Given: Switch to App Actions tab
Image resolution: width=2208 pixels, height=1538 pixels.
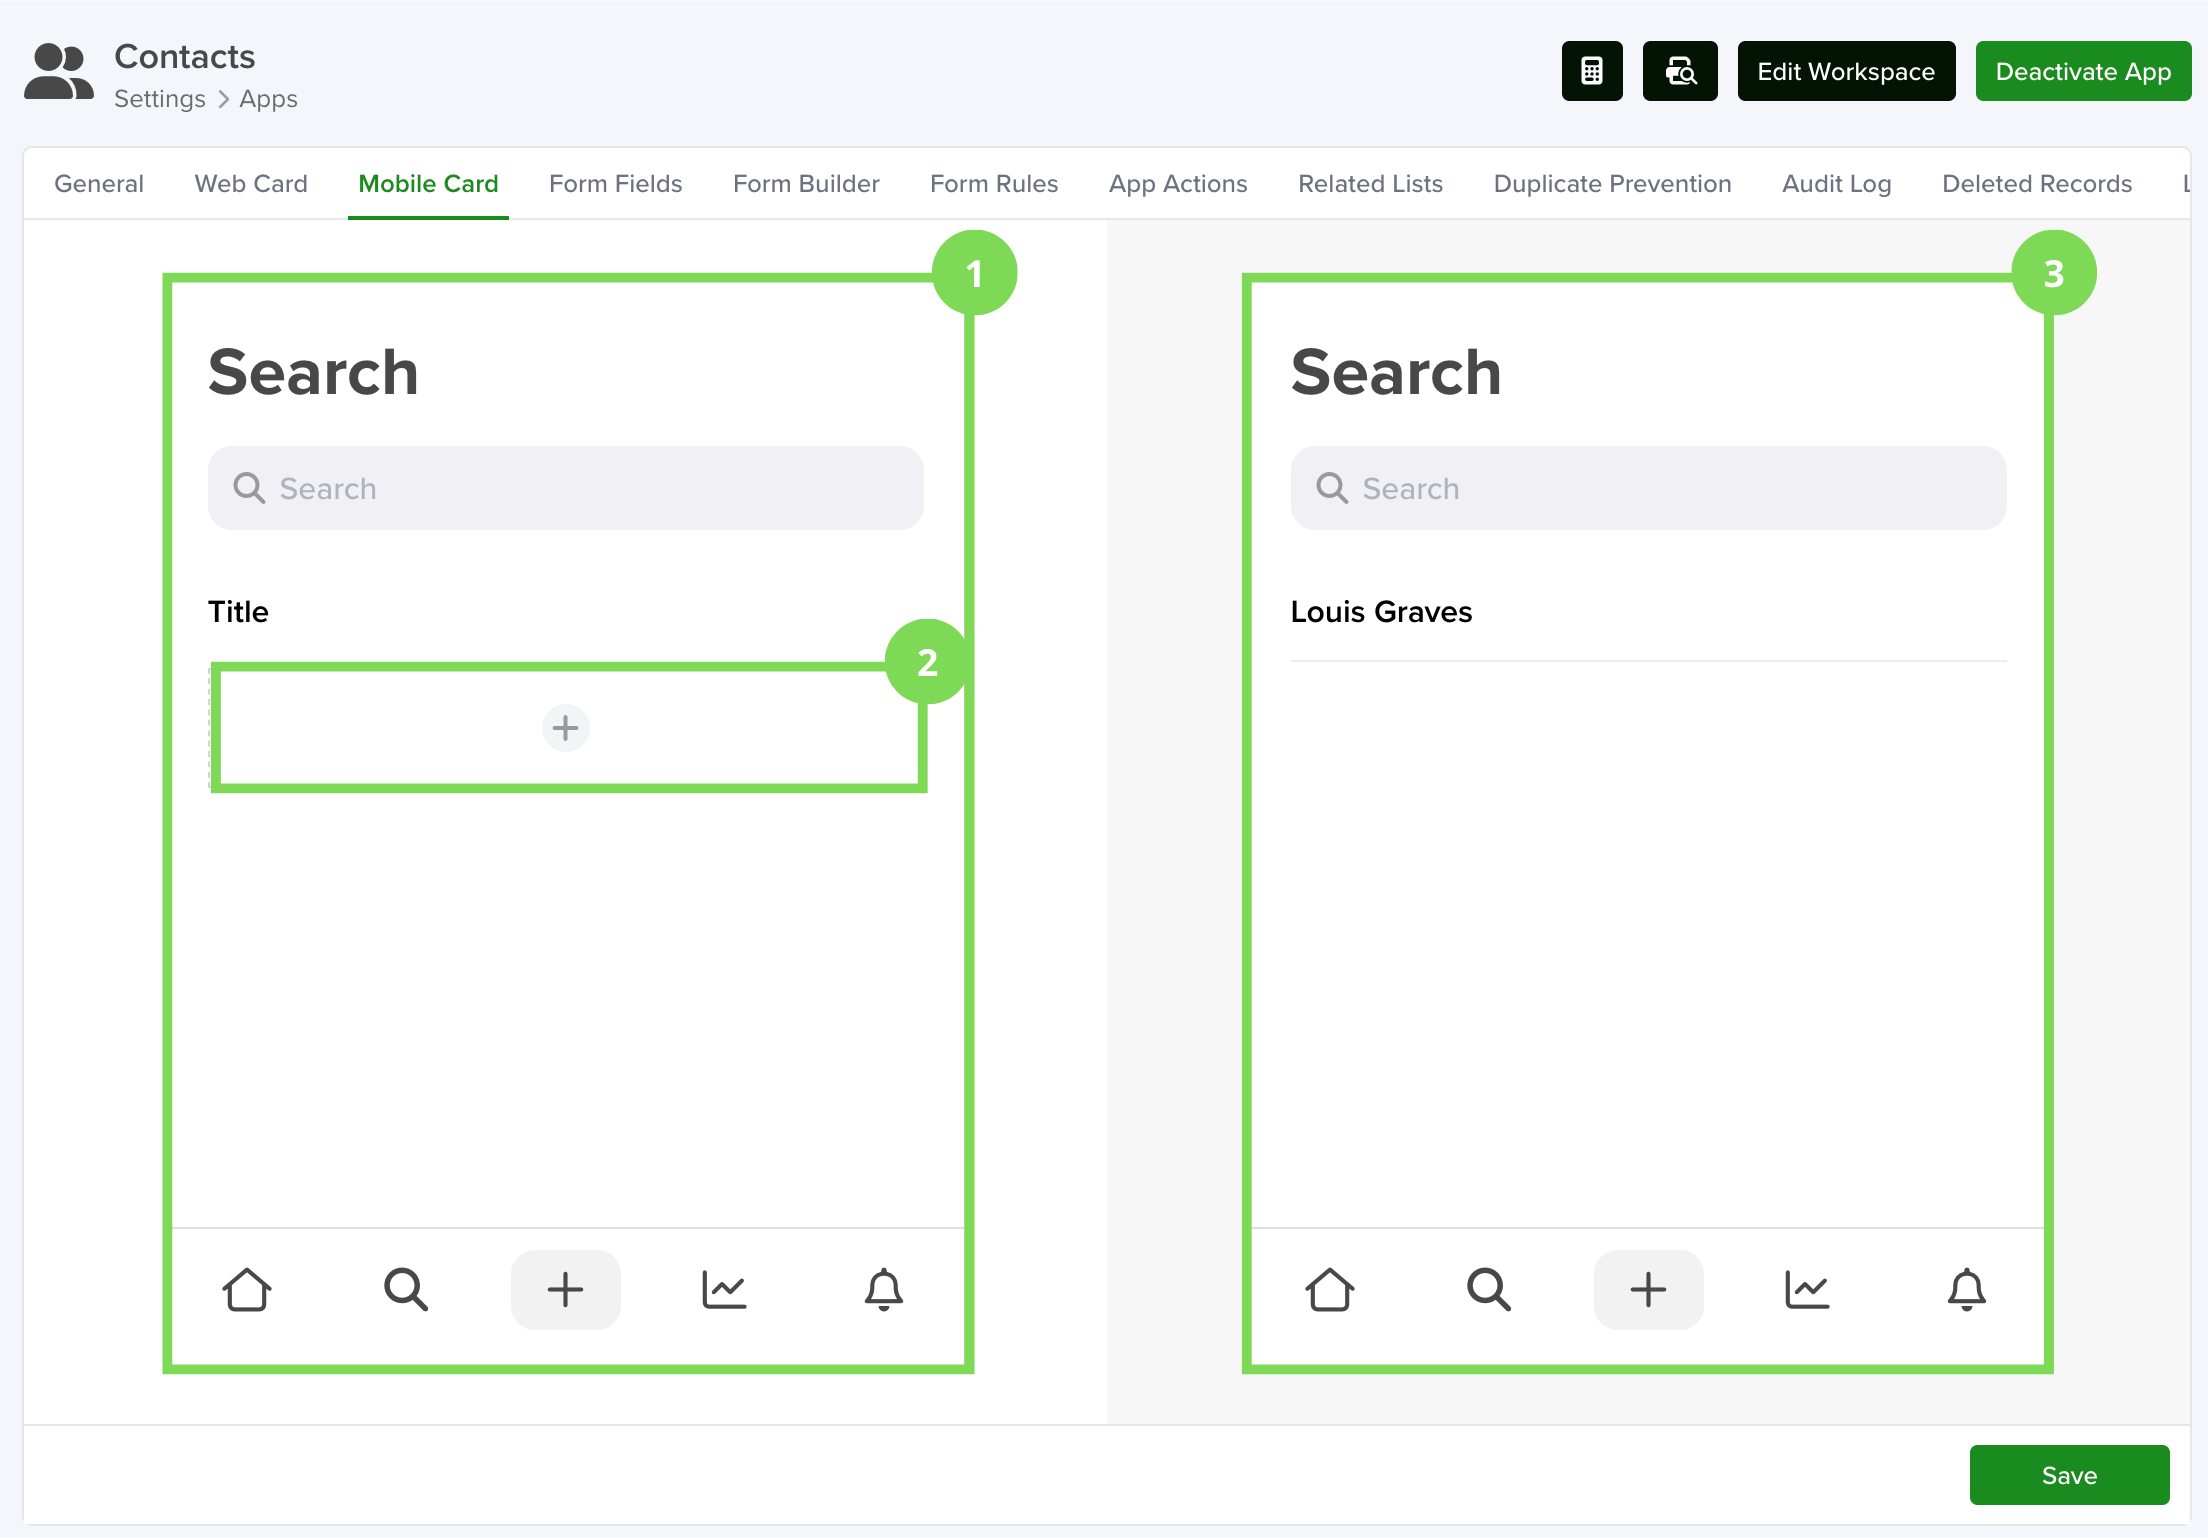Looking at the screenshot, I should point(1178,184).
